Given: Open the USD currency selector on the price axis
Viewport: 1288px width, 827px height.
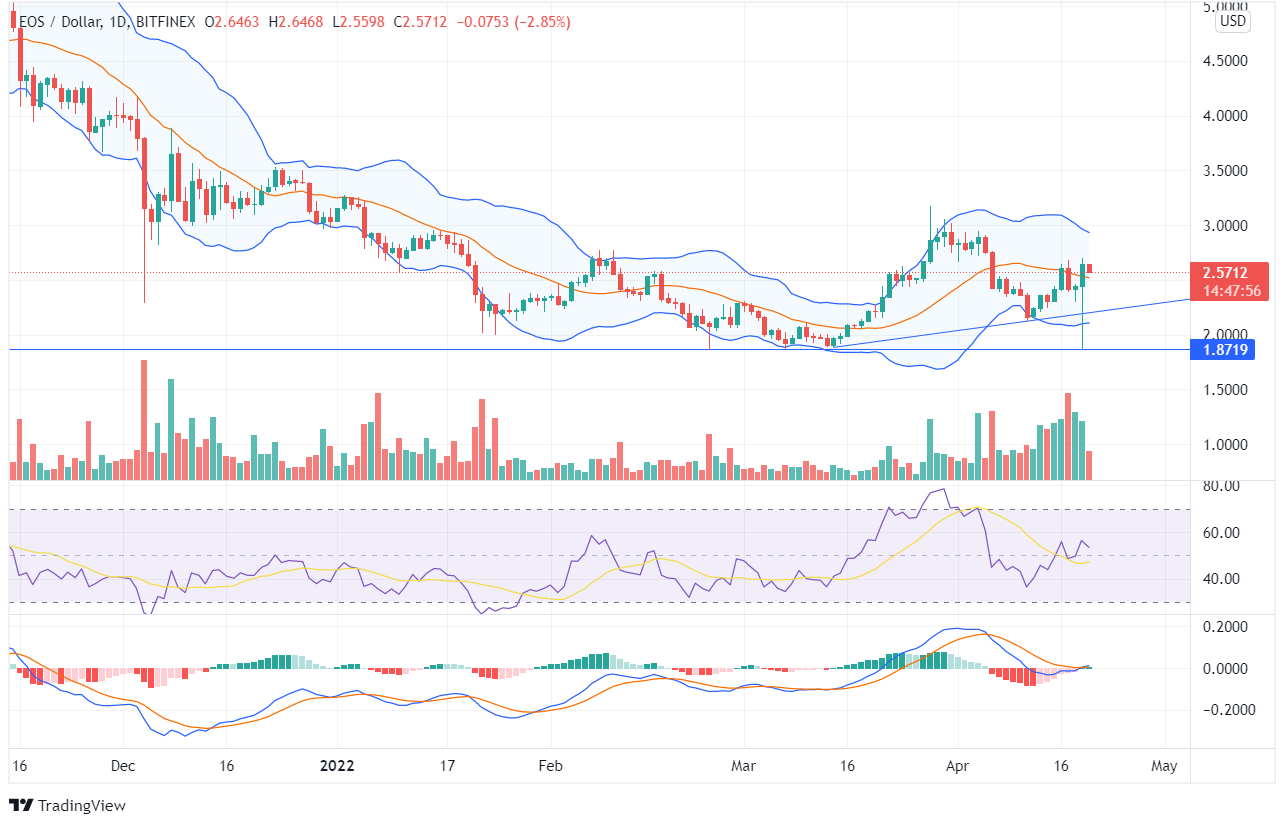Looking at the screenshot, I should pyautogui.click(x=1232, y=20).
